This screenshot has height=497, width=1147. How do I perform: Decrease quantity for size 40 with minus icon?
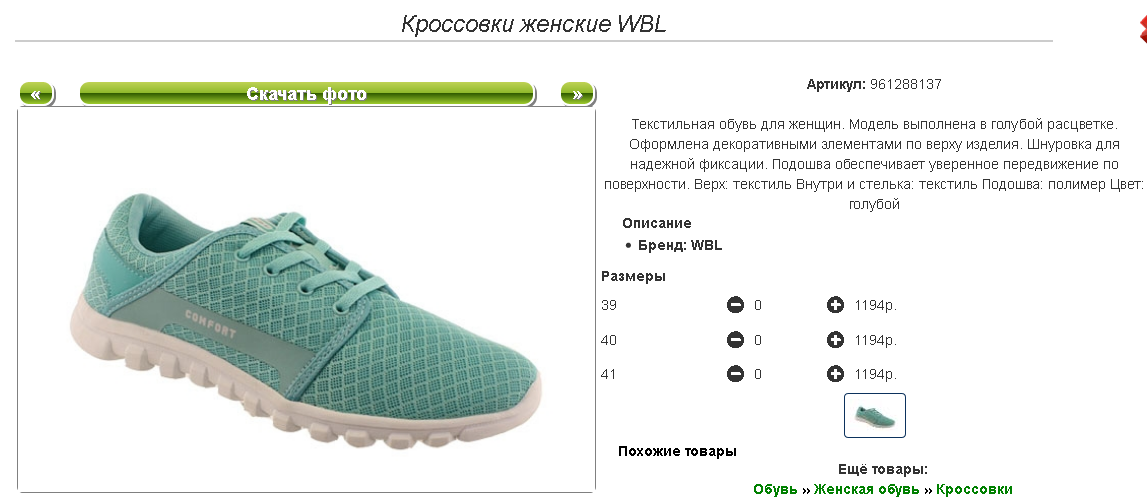click(x=735, y=340)
